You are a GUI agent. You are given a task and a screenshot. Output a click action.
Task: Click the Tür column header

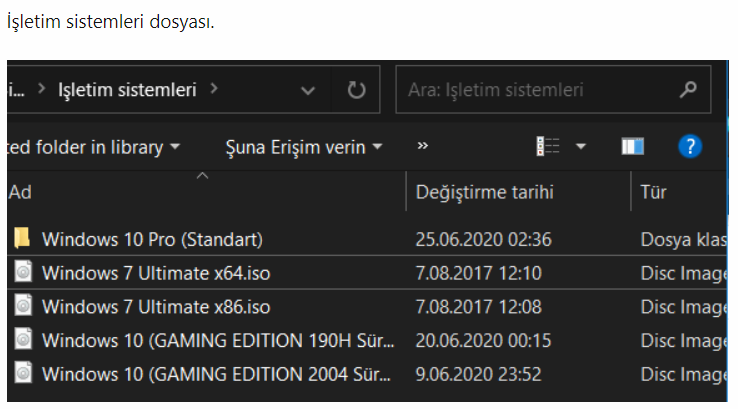point(653,192)
